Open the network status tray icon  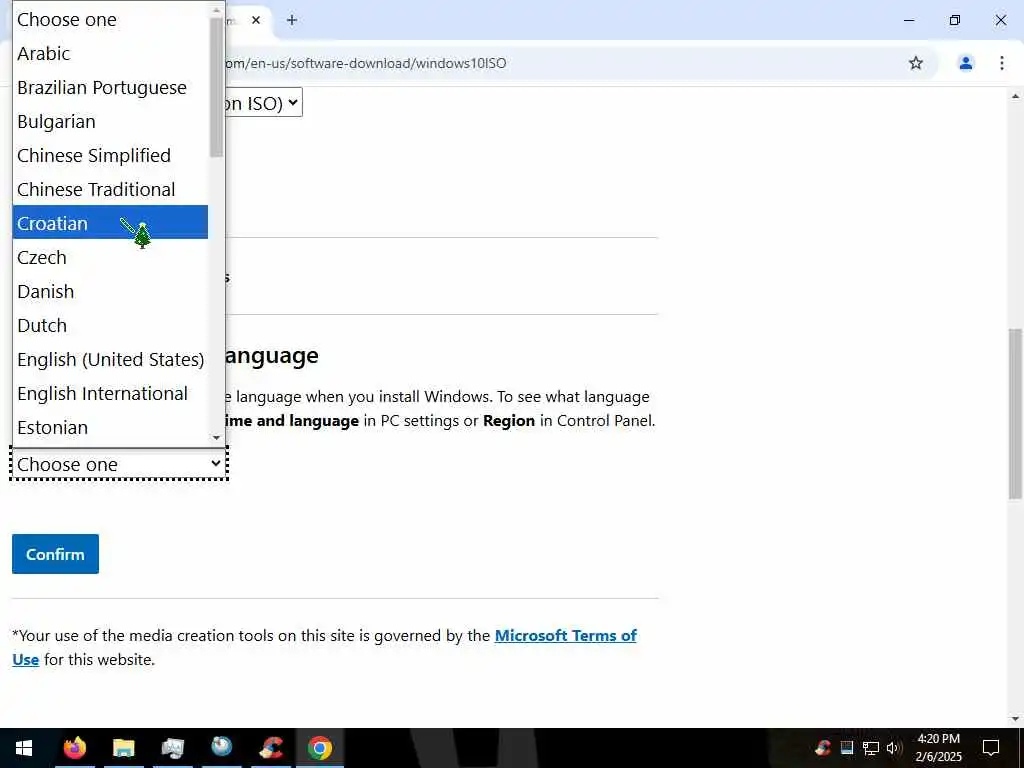[871, 748]
